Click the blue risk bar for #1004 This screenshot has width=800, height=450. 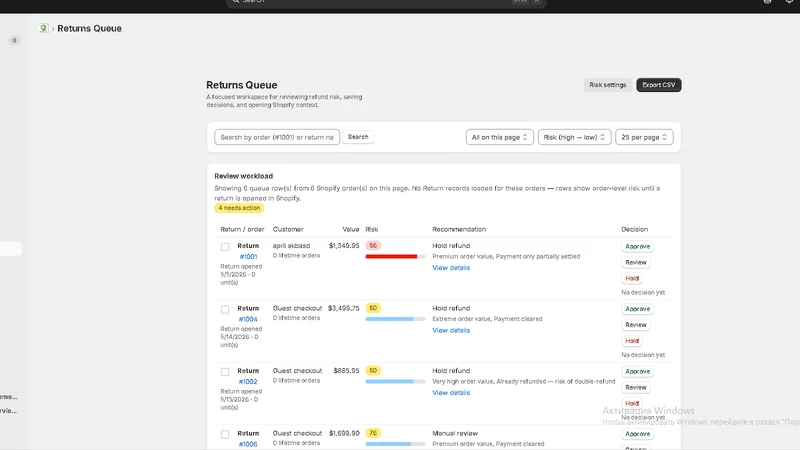(x=395, y=319)
